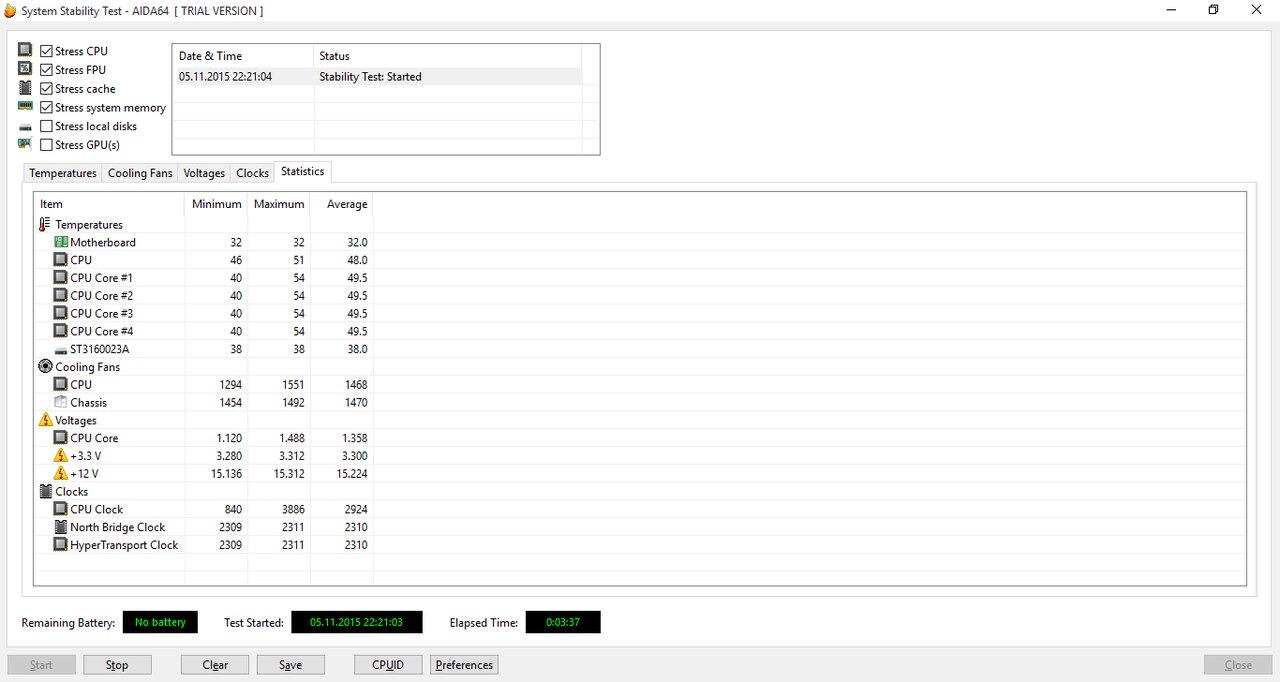Click the disk drive icon beside Stress local disks

25,127
